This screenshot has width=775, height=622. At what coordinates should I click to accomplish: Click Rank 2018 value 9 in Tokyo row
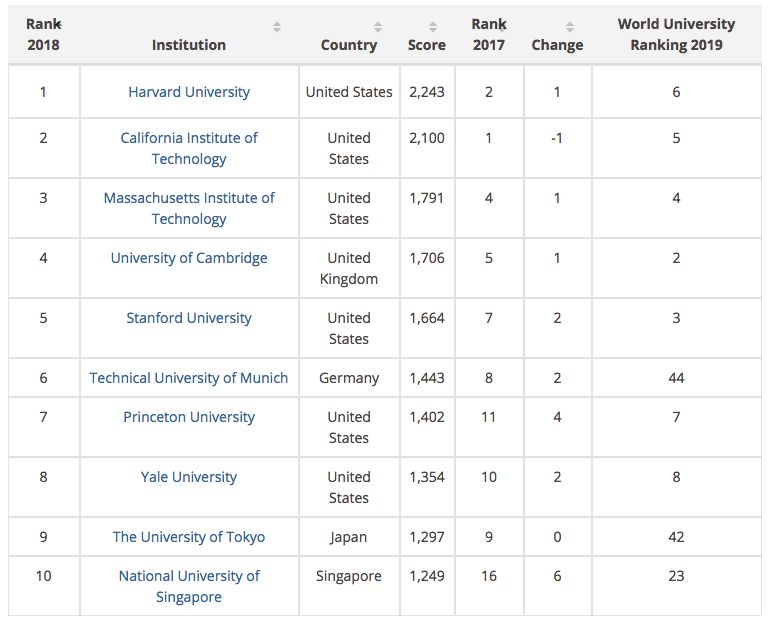tap(43, 537)
